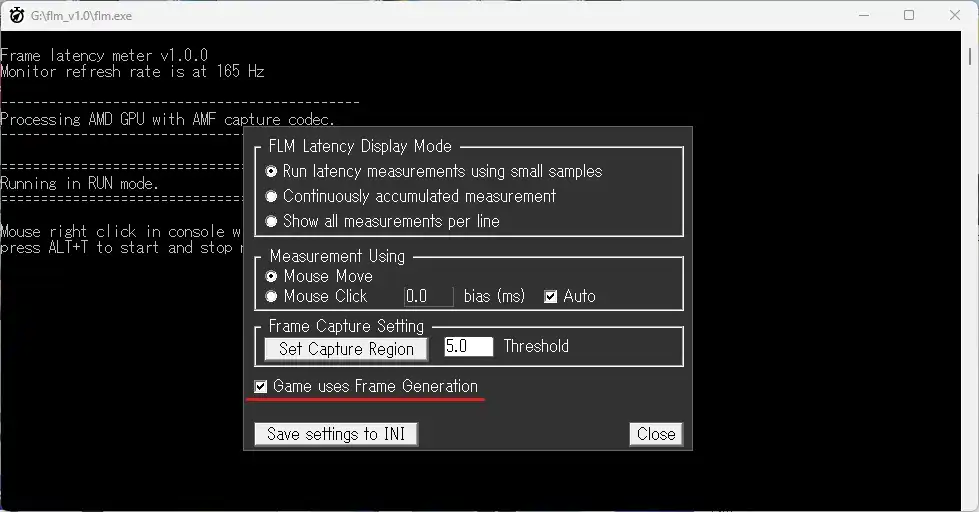The image size is (979, 512).
Task: Dismiss the settings dialog with Close button
Action: pos(655,434)
